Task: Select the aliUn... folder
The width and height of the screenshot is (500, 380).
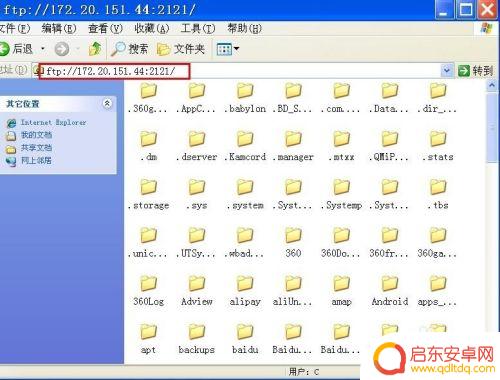Action: [x=293, y=291]
